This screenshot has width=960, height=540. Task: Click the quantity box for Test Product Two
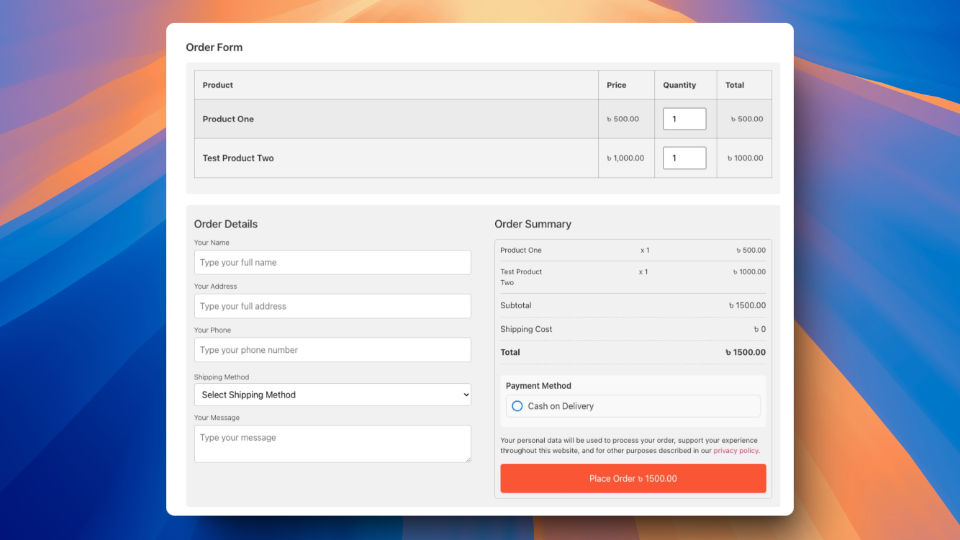[684, 158]
